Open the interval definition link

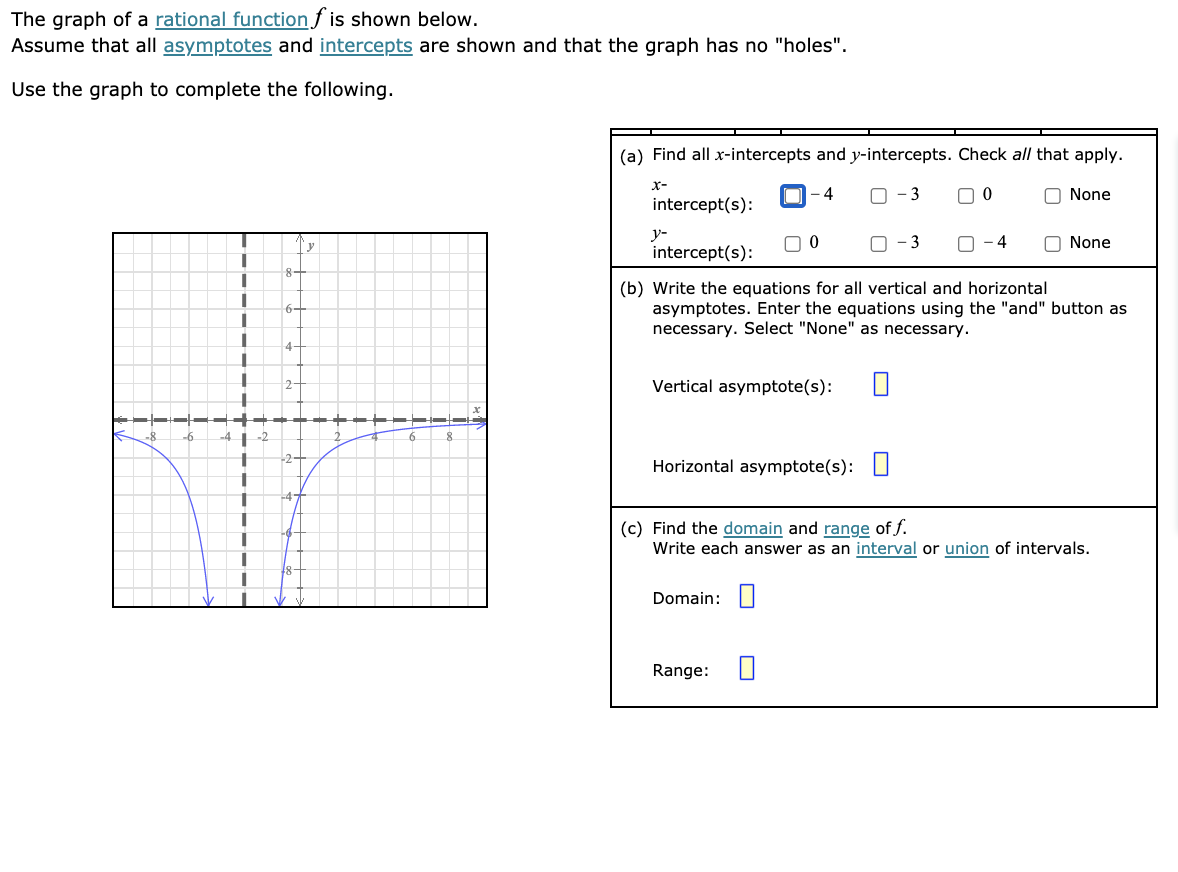pos(887,548)
